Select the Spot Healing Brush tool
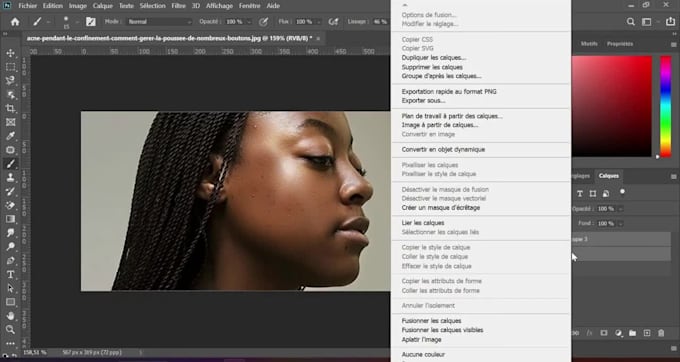 [x=10, y=150]
